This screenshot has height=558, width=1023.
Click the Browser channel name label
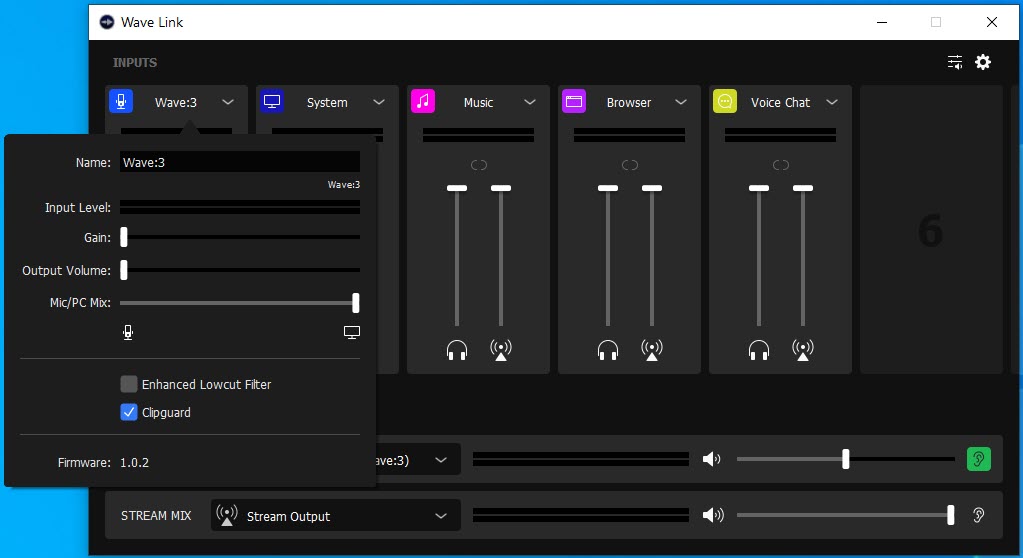coord(629,102)
